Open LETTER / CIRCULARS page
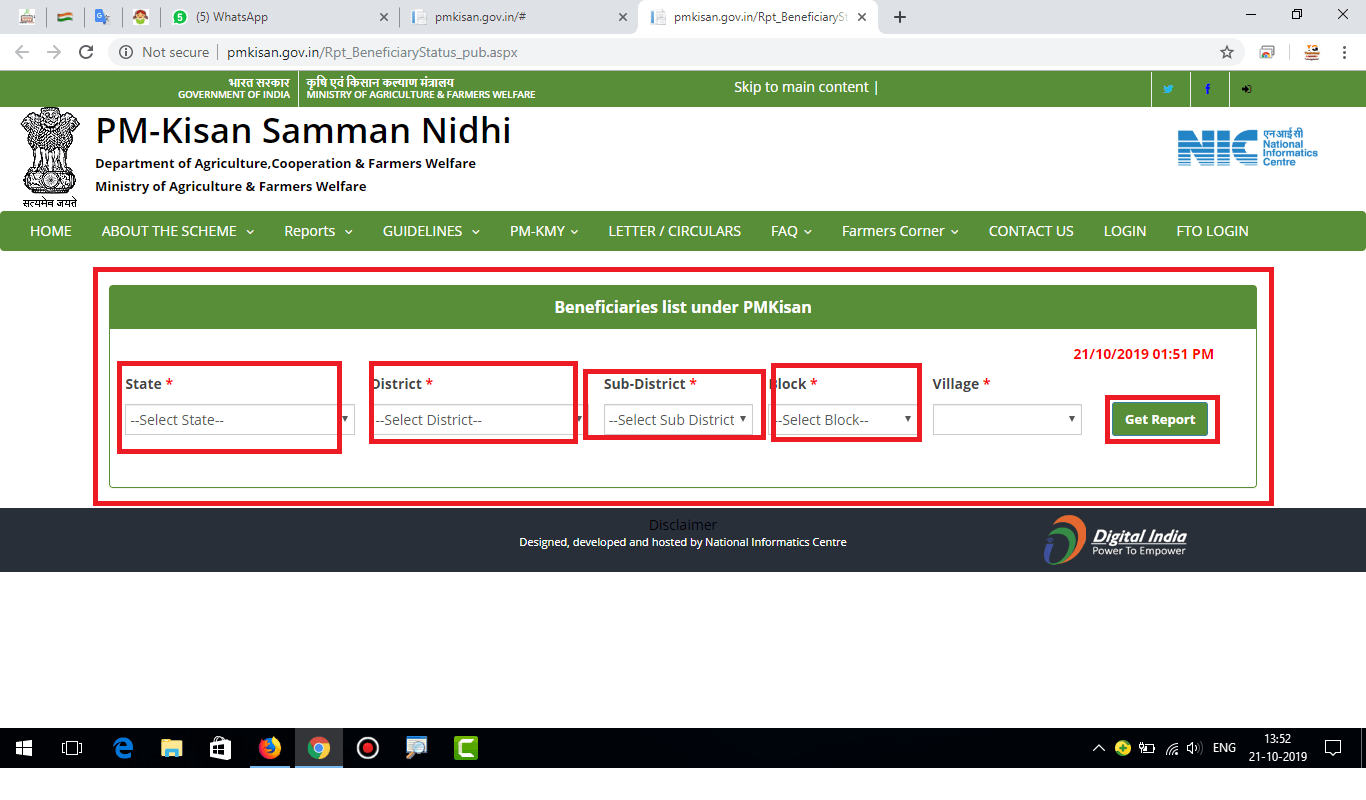Image resolution: width=1366 pixels, height=800 pixels. click(x=675, y=231)
